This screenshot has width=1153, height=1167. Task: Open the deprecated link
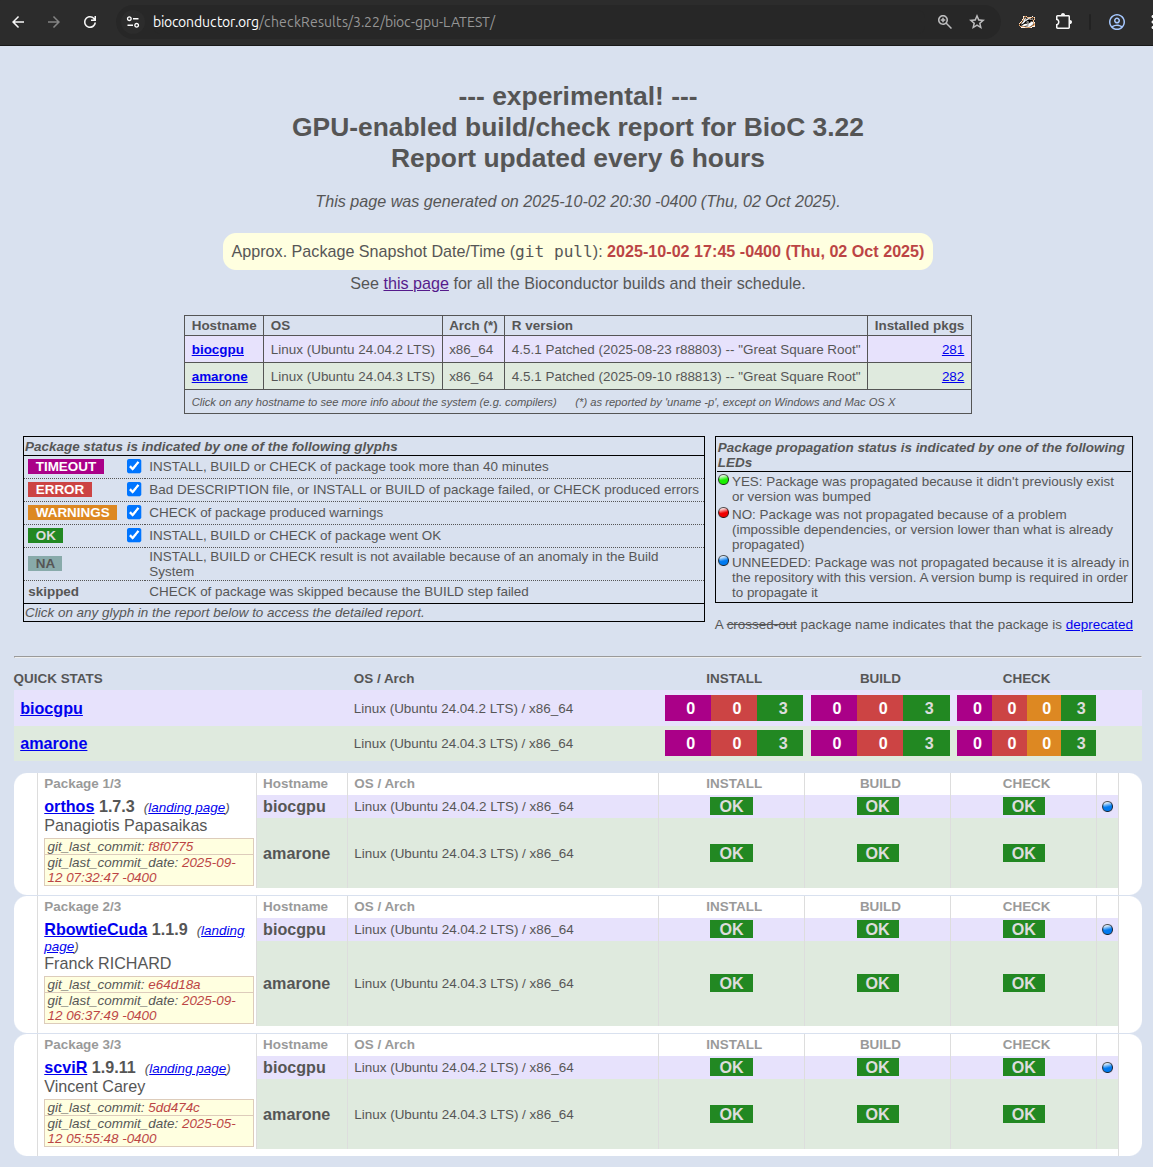1098,625
